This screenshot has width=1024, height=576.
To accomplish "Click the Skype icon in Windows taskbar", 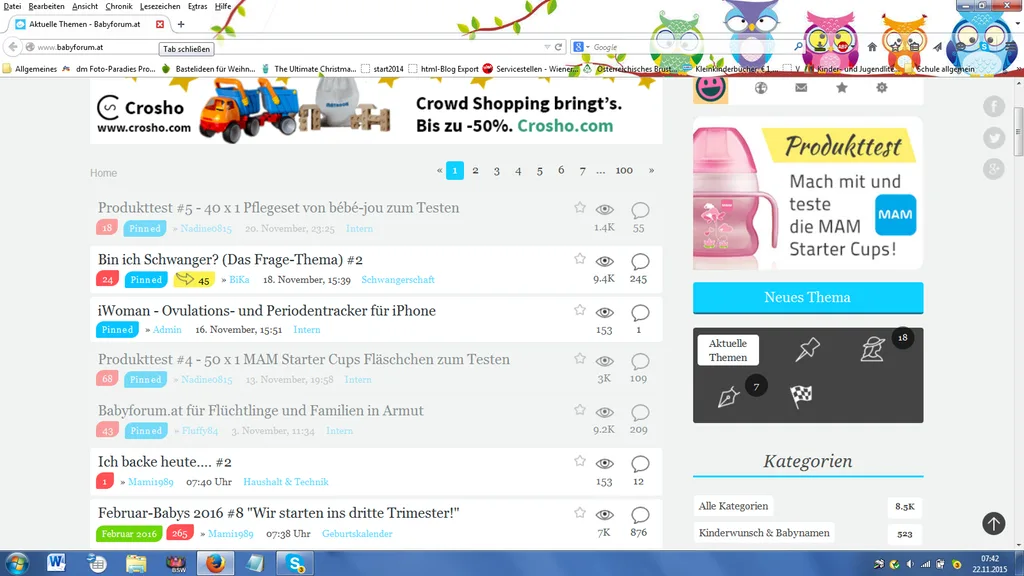I will 295,563.
